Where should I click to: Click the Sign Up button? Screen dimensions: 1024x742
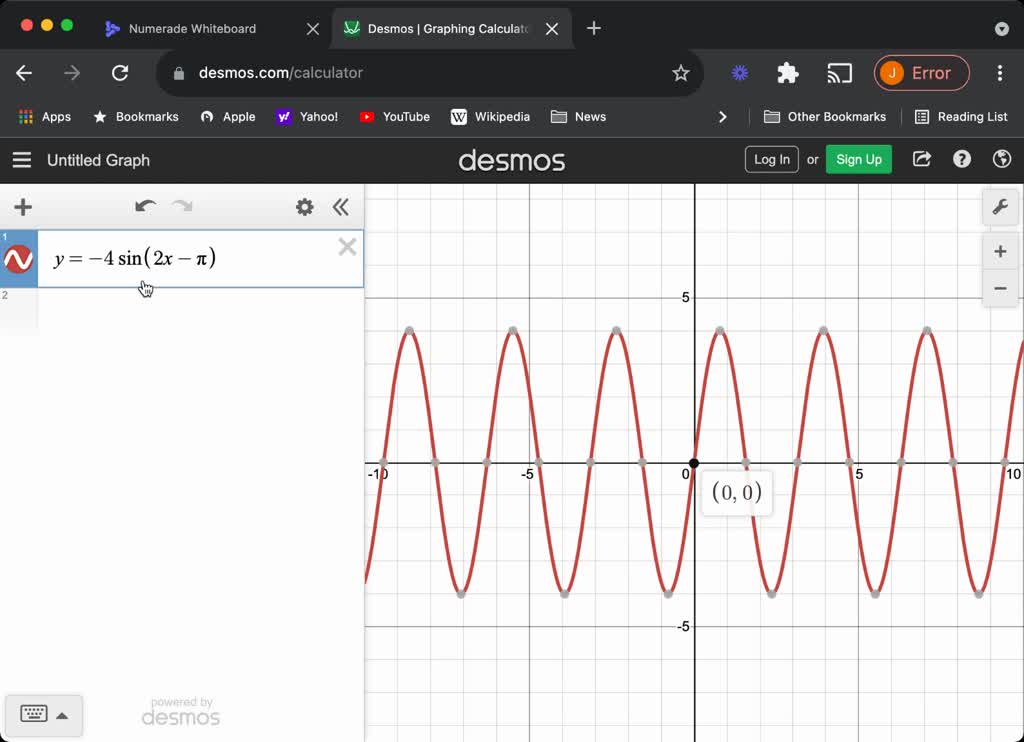pos(858,158)
